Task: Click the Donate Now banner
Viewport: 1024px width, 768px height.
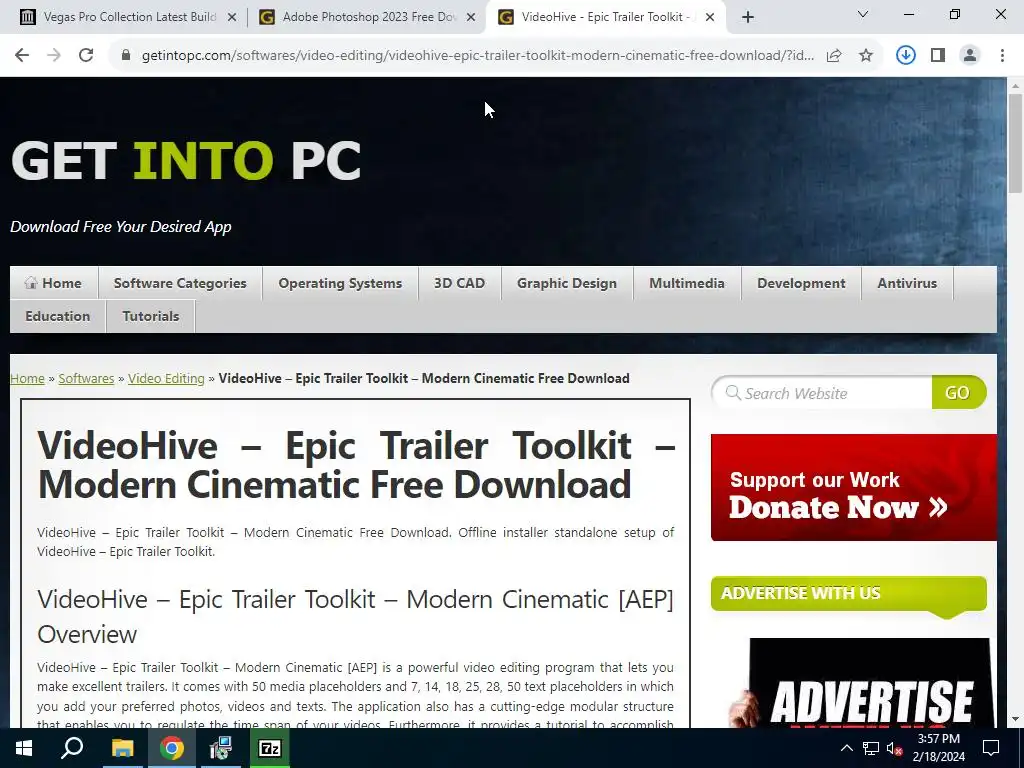Action: coord(854,487)
